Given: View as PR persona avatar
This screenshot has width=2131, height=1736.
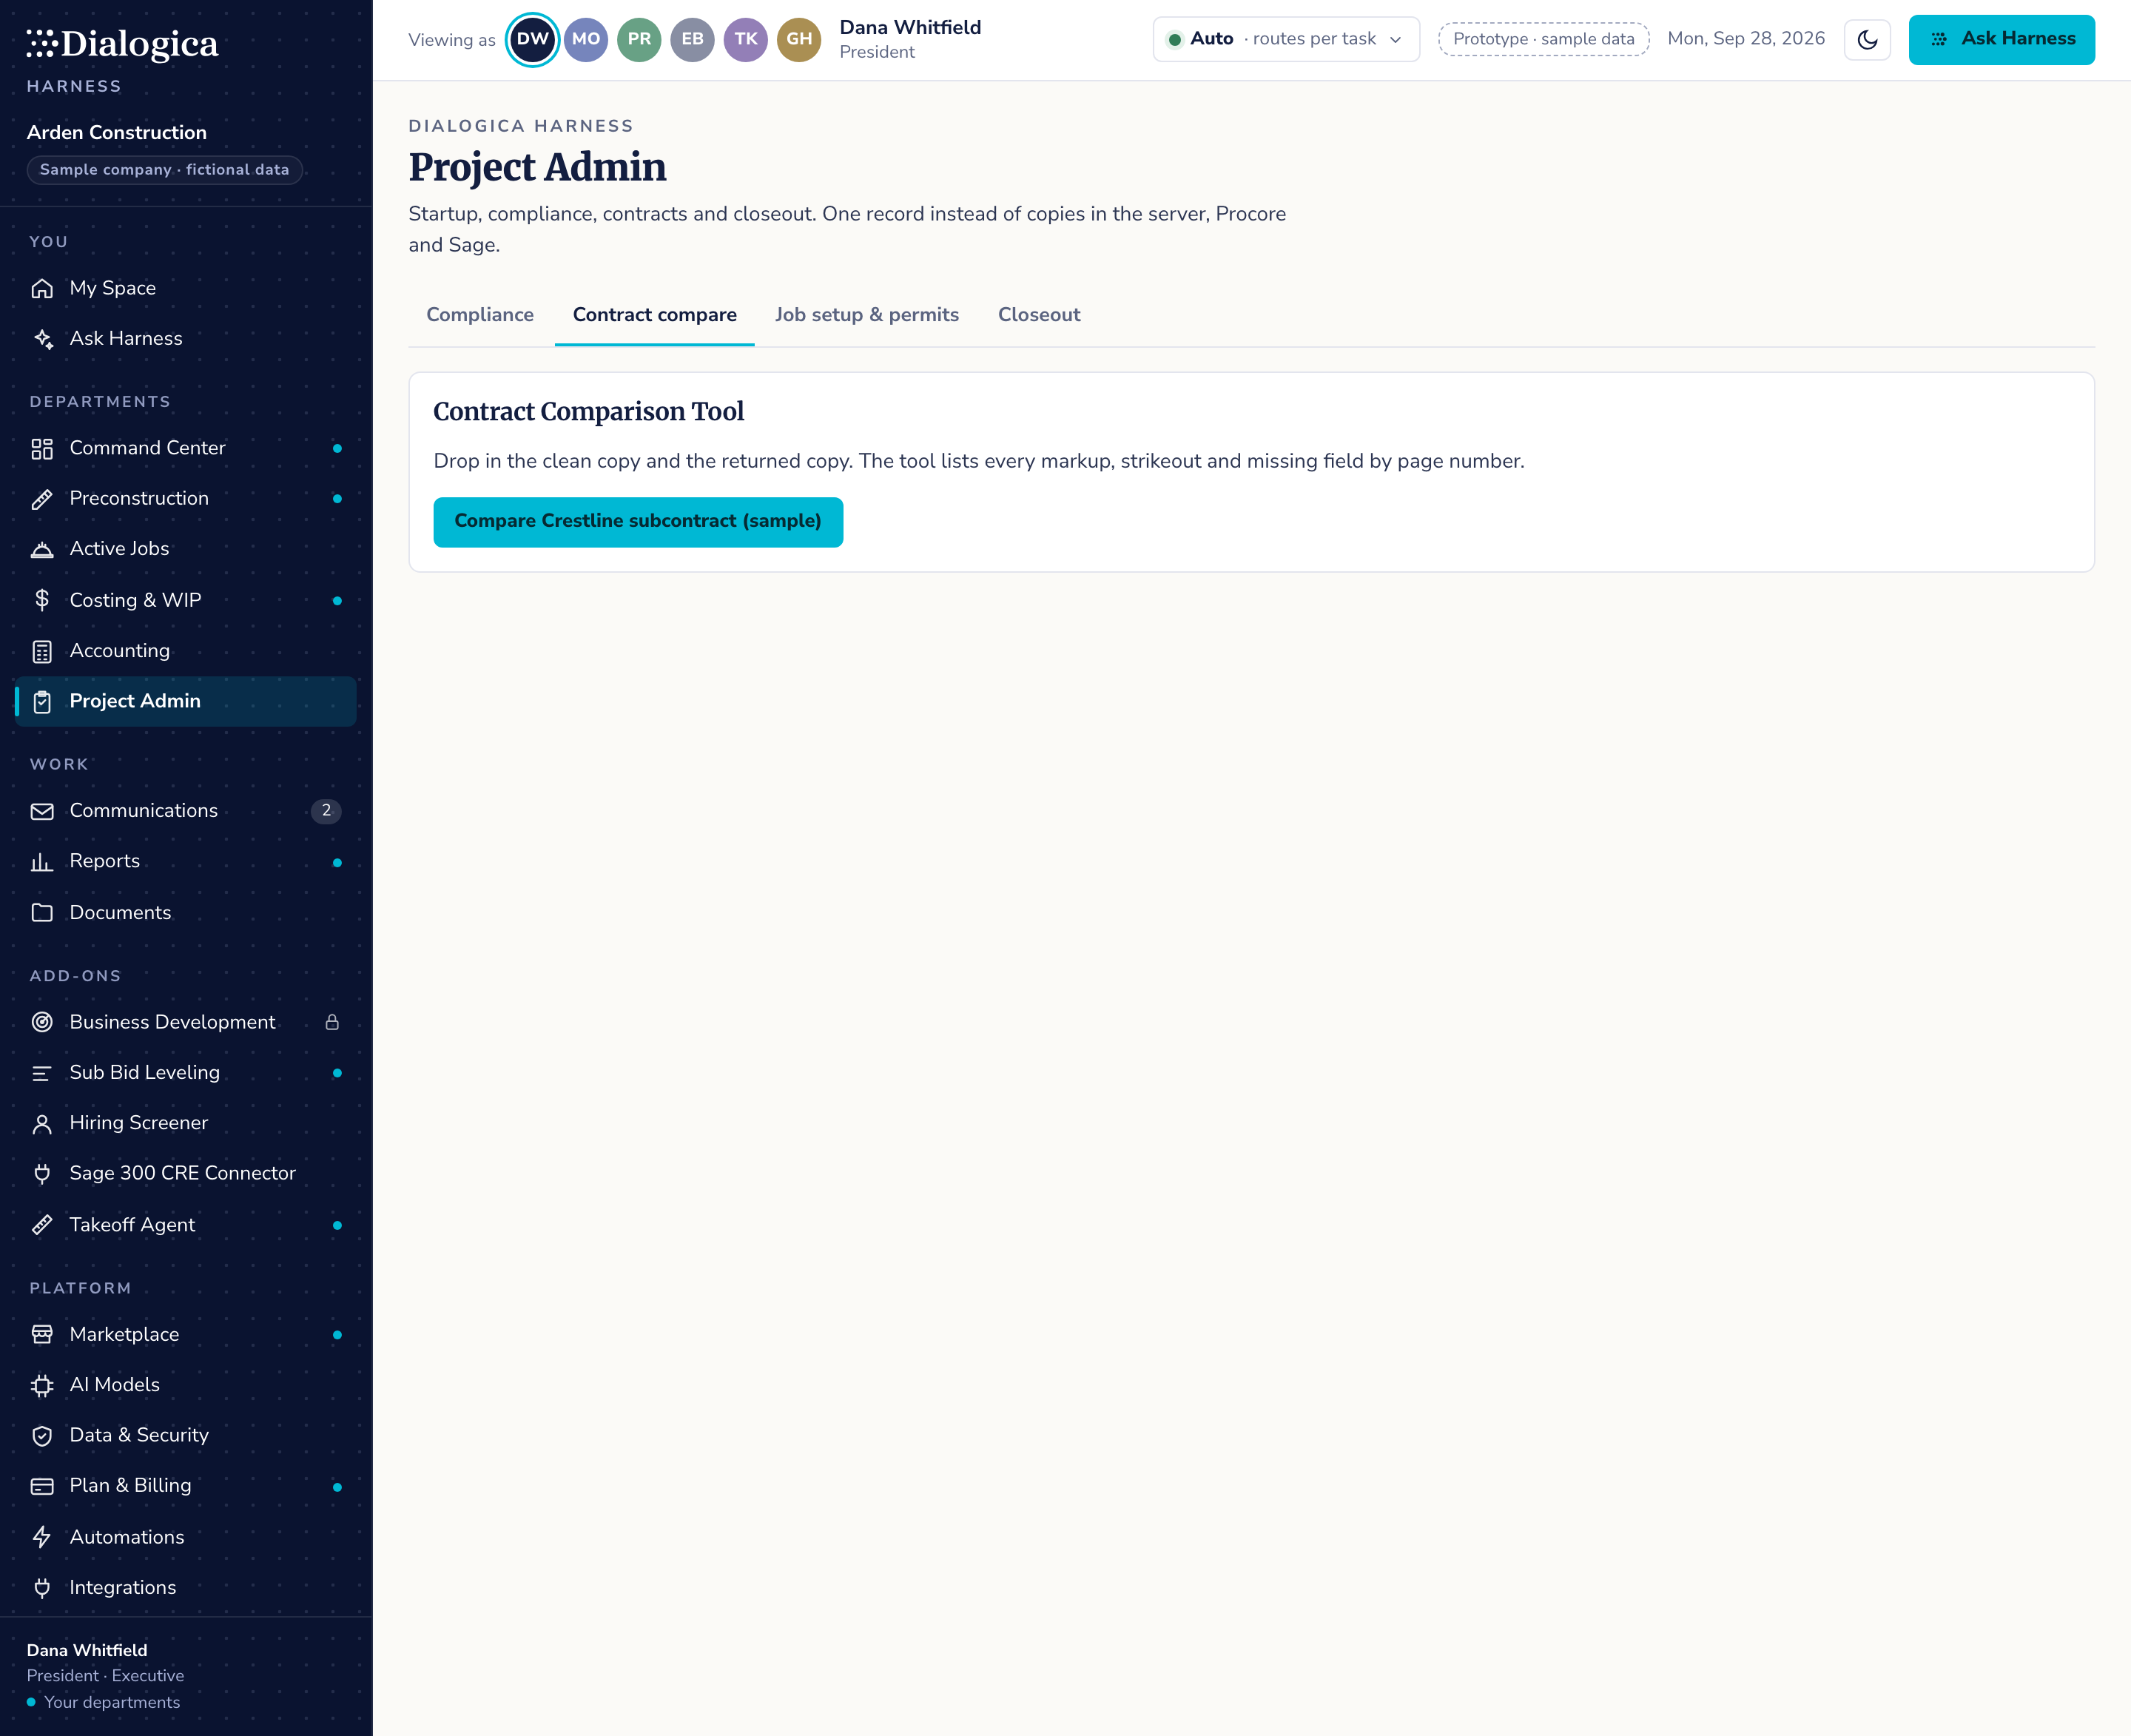Looking at the screenshot, I should 639,40.
